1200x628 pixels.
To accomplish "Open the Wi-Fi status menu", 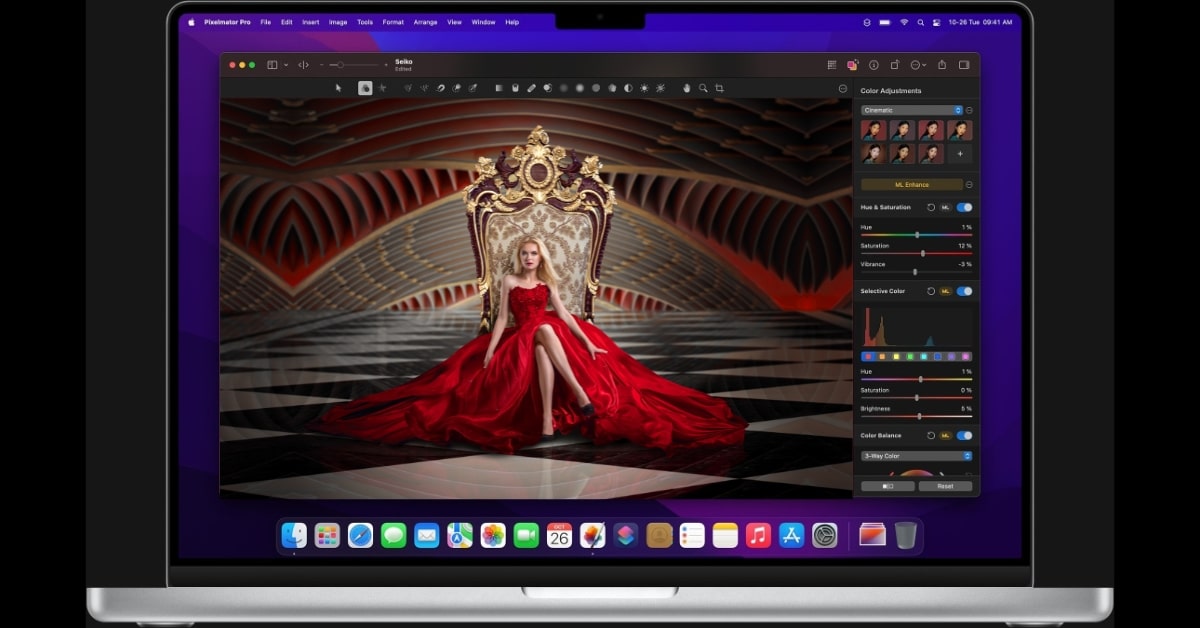I will point(904,22).
